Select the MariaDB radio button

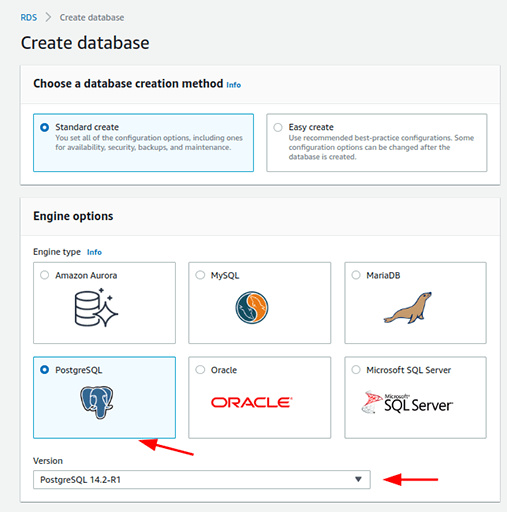tap(356, 275)
